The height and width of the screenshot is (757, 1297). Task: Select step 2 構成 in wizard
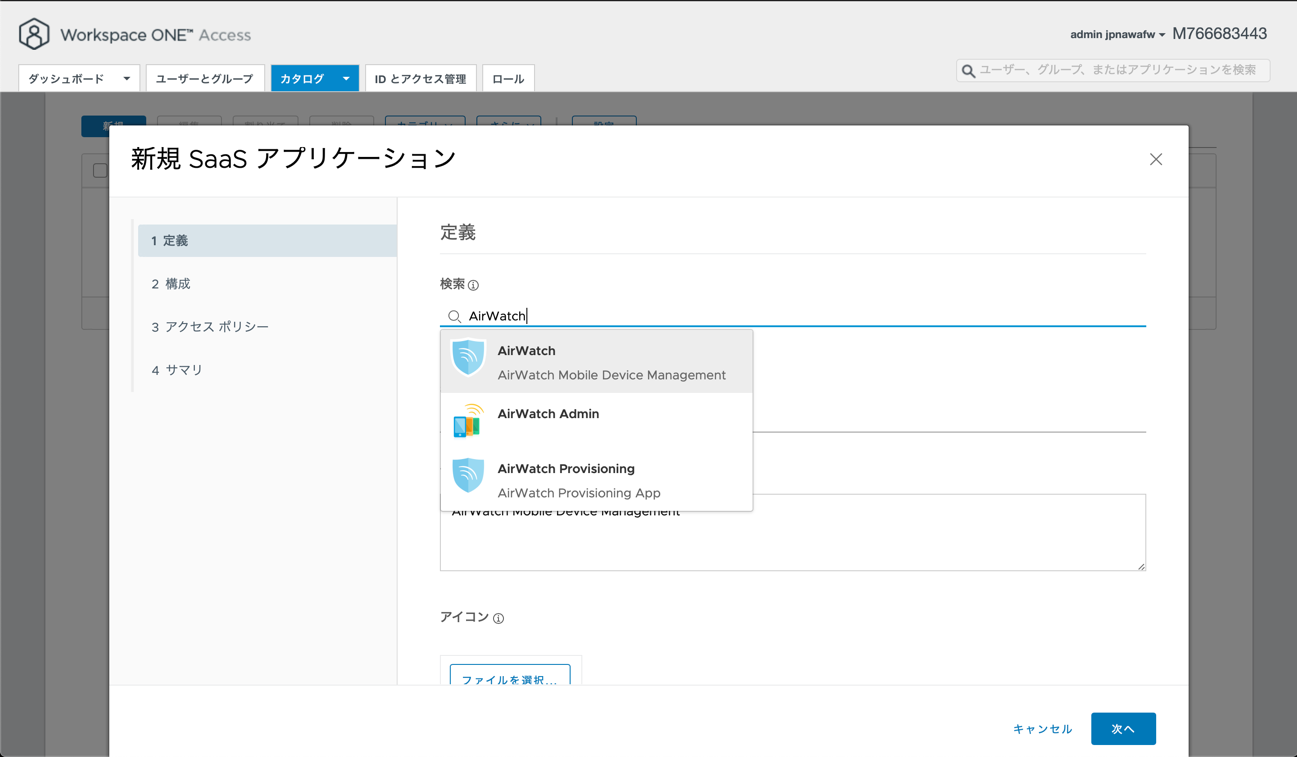click(267, 284)
